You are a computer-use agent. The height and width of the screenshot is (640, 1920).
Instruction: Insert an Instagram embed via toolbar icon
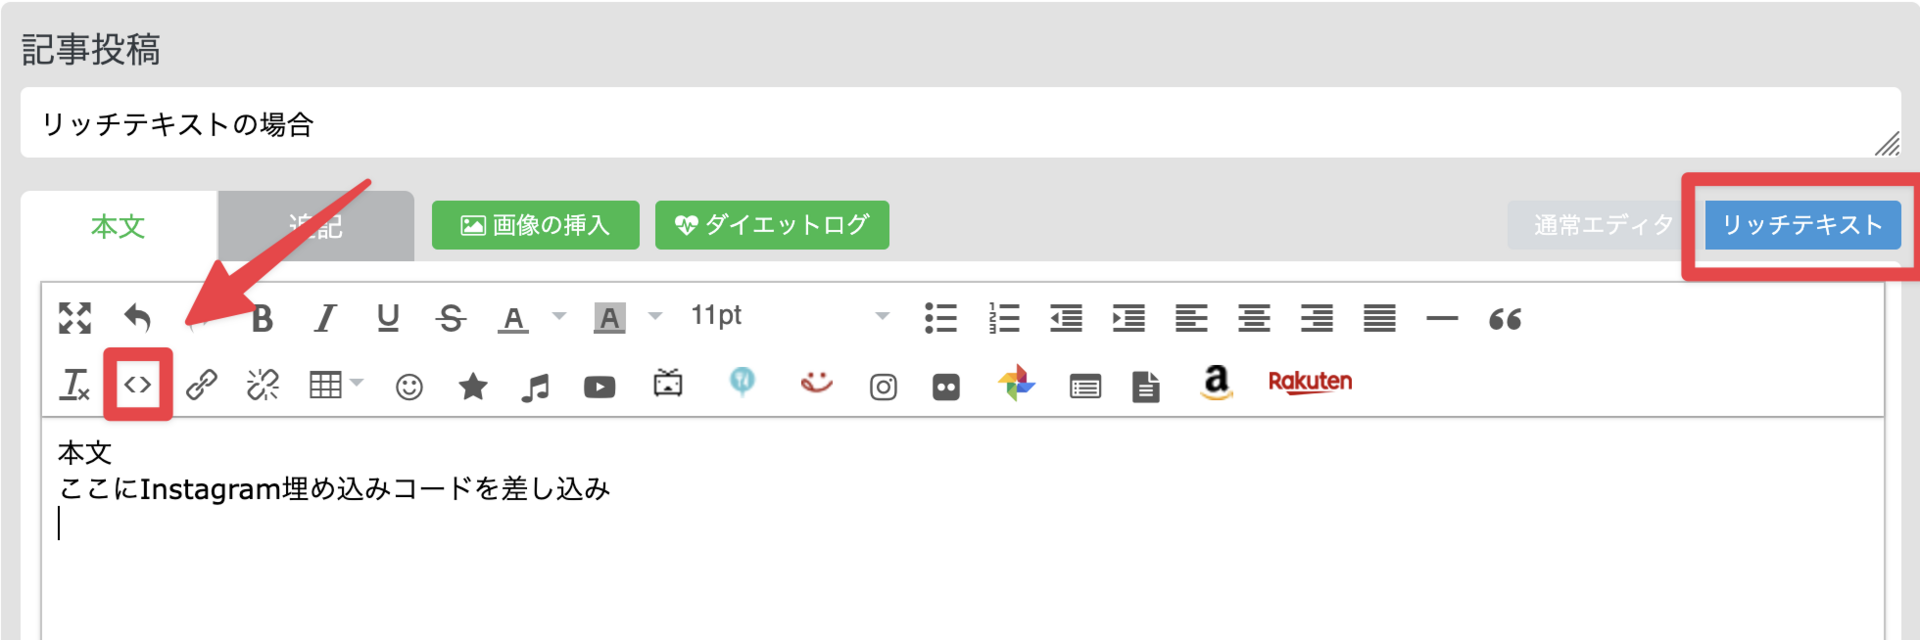(x=883, y=386)
